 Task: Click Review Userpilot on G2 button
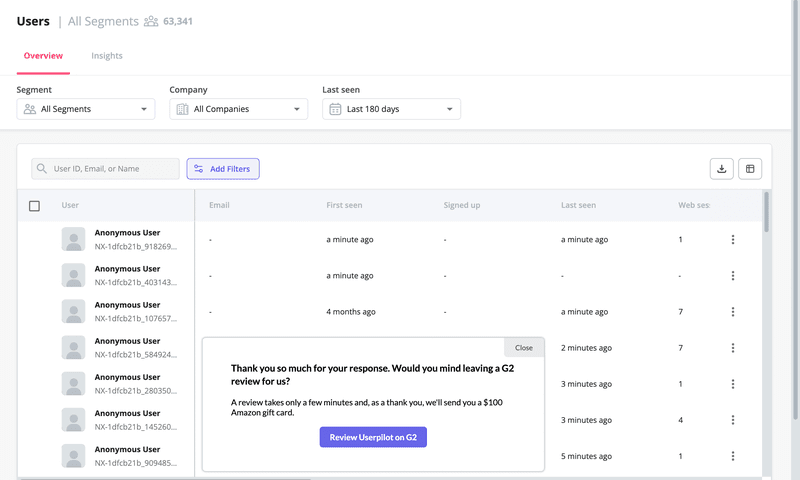tap(373, 437)
